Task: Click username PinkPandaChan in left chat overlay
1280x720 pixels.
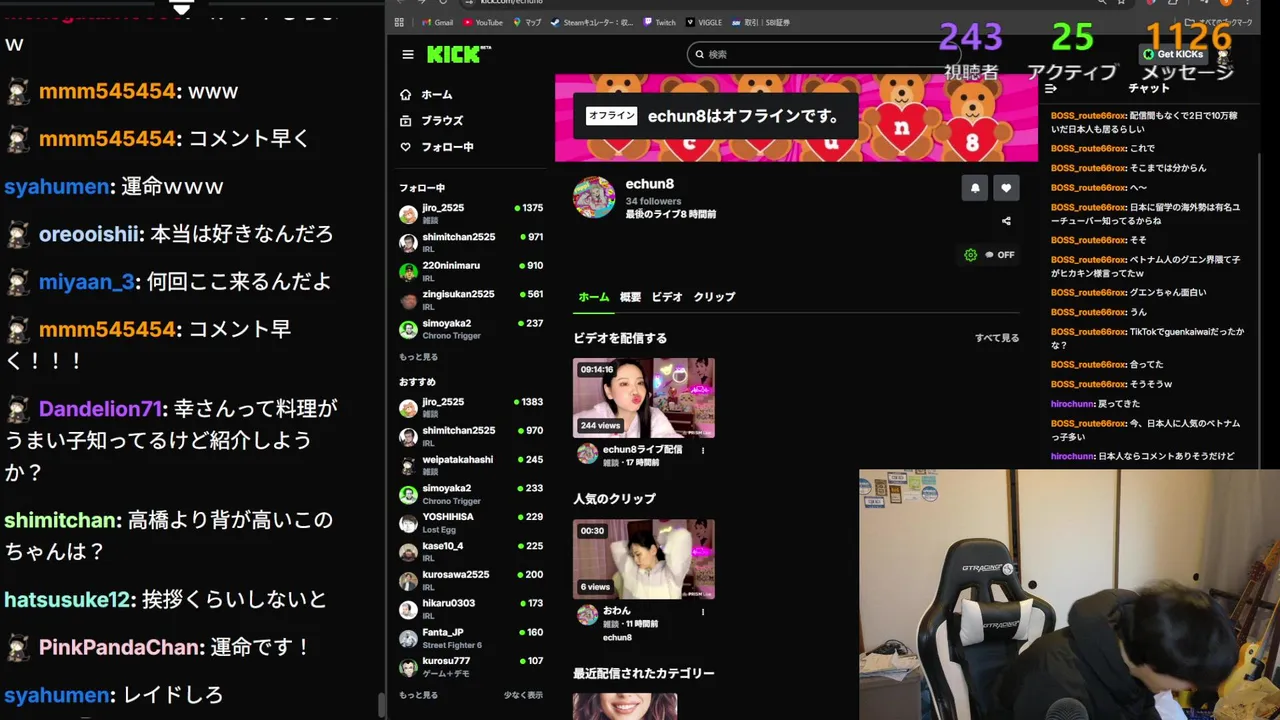Action: click(x=119, y=647)
